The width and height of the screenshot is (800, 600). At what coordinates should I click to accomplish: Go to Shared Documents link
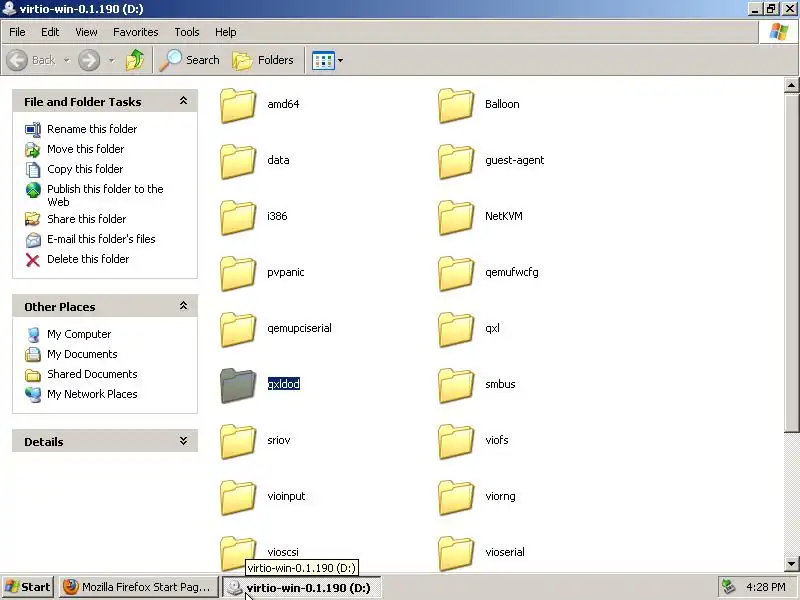92,374
